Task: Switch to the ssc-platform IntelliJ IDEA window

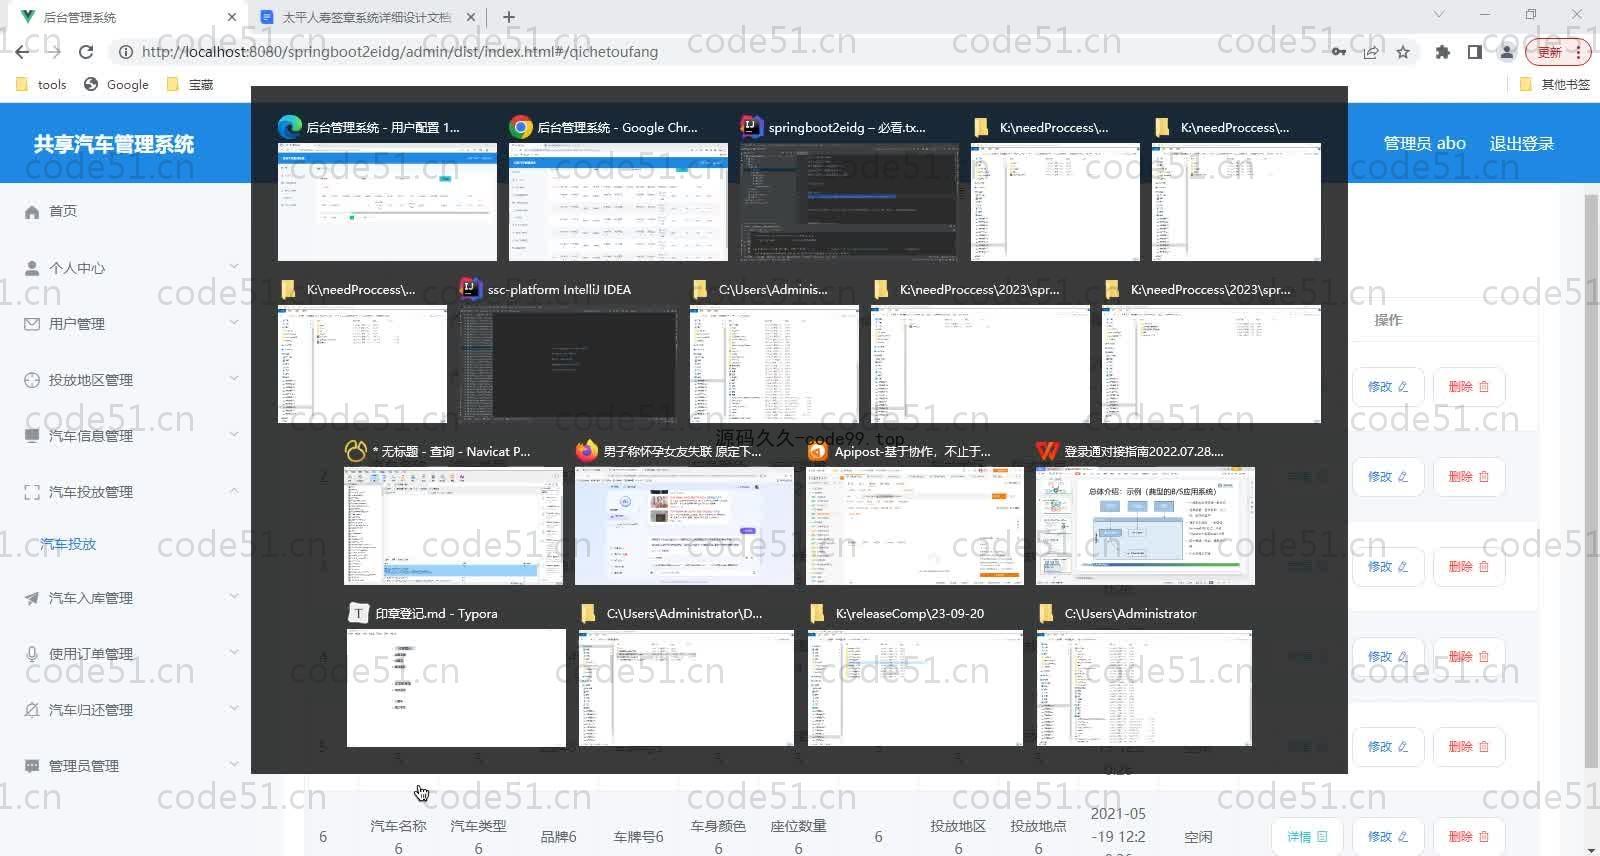Action: click(568, 364)
